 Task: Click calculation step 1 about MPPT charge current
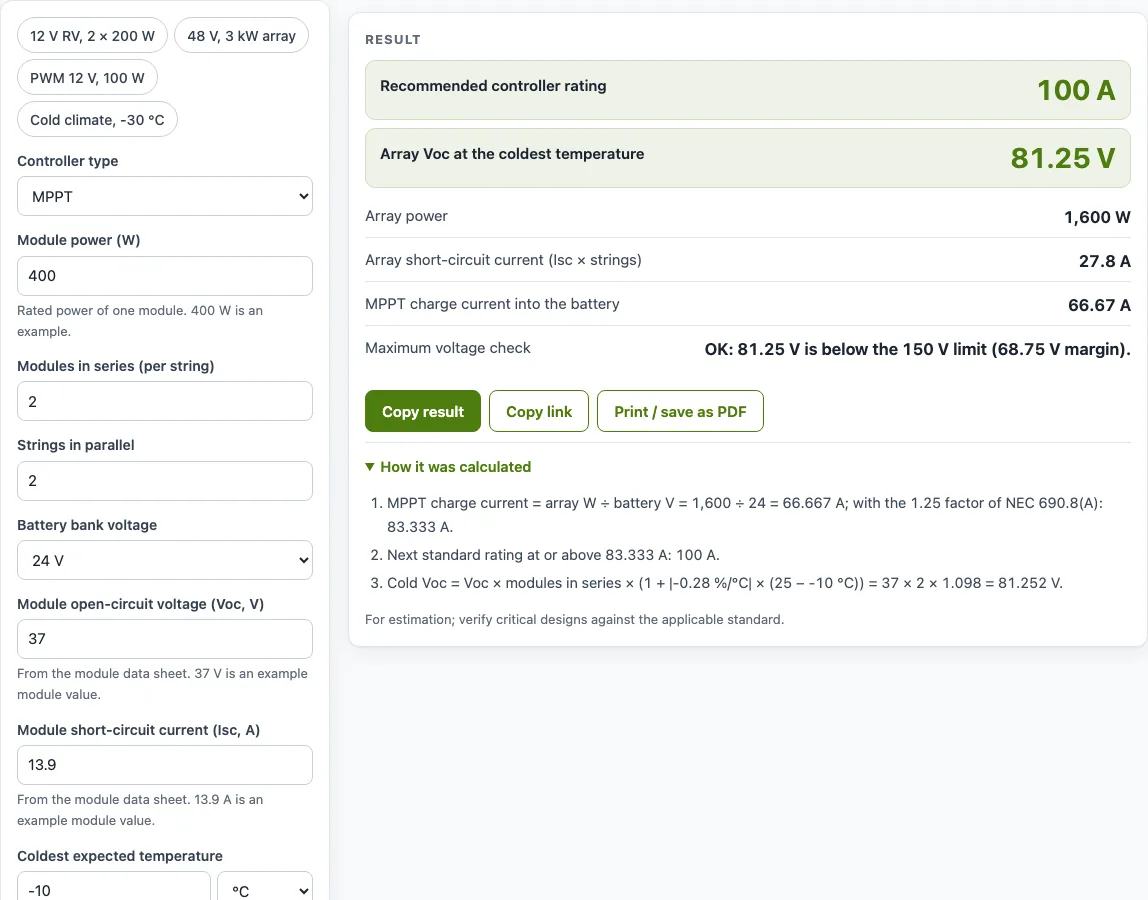coord(745,515)
